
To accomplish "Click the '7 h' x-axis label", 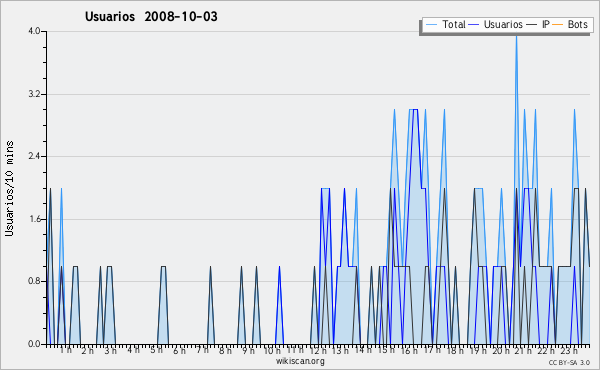I will tap(202, 350).
